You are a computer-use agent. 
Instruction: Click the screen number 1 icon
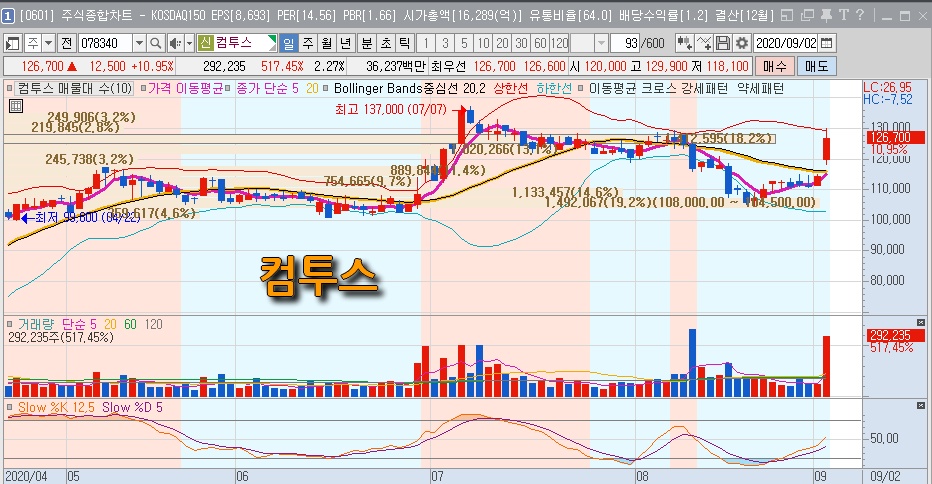pos(8,16)
